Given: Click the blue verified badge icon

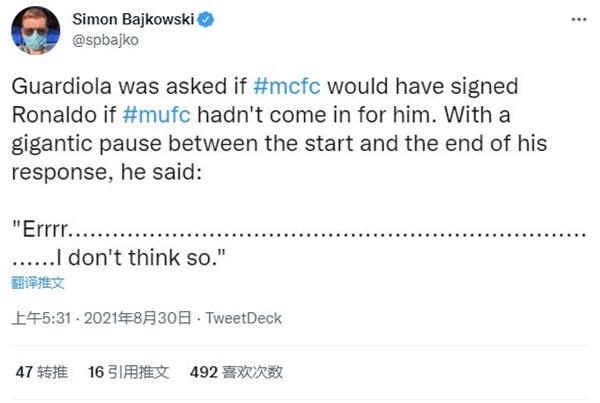Looking at the screenshot, I should 205,19.
